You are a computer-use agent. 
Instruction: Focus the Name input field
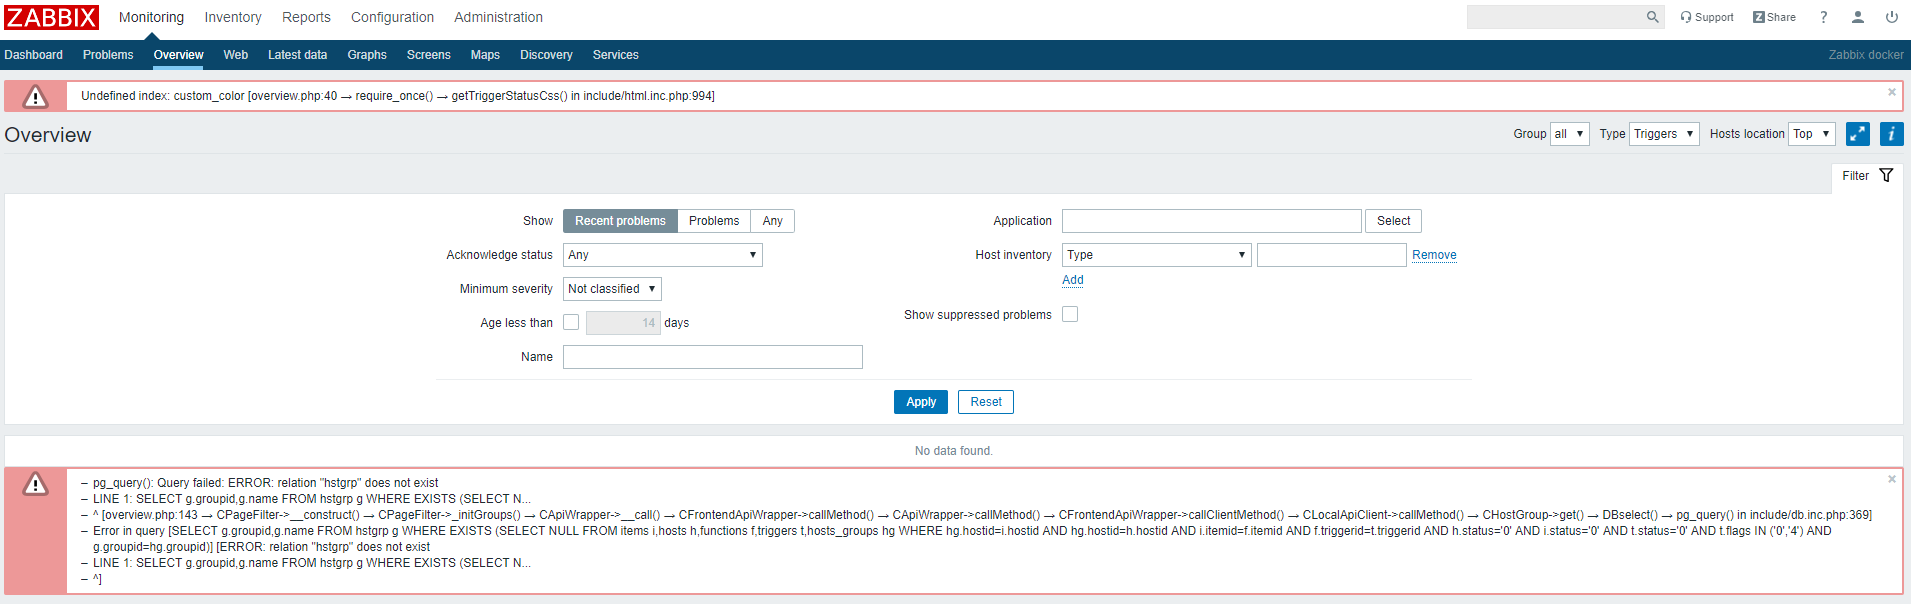pos(713,357)
